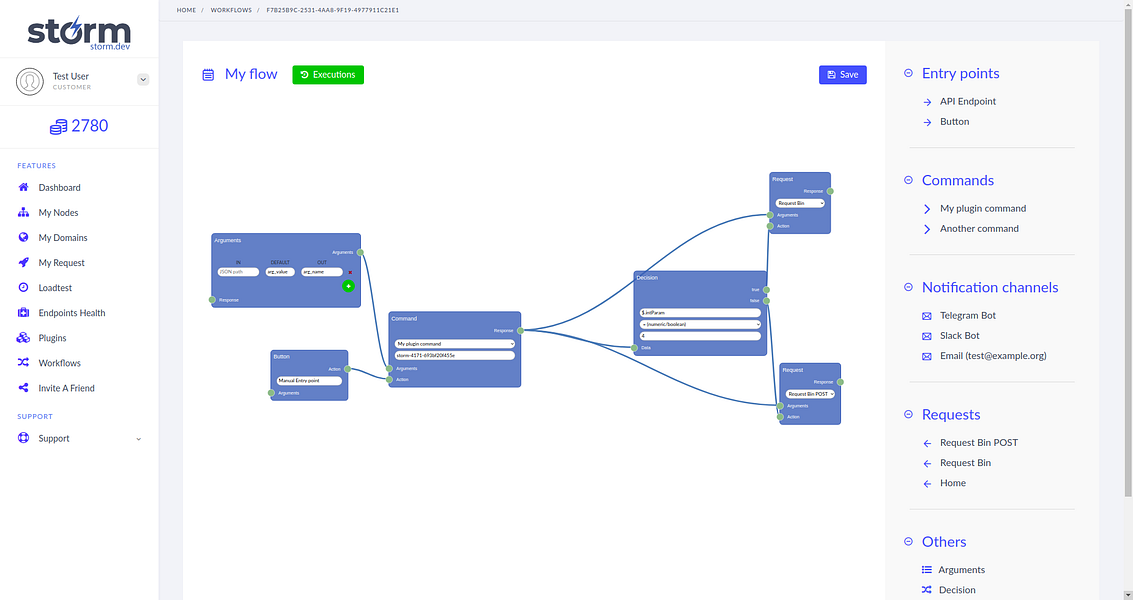This screenshot has height=600, width=1133.
Task: Click the calendar icon beside My flow title
Action: (208, 74)
